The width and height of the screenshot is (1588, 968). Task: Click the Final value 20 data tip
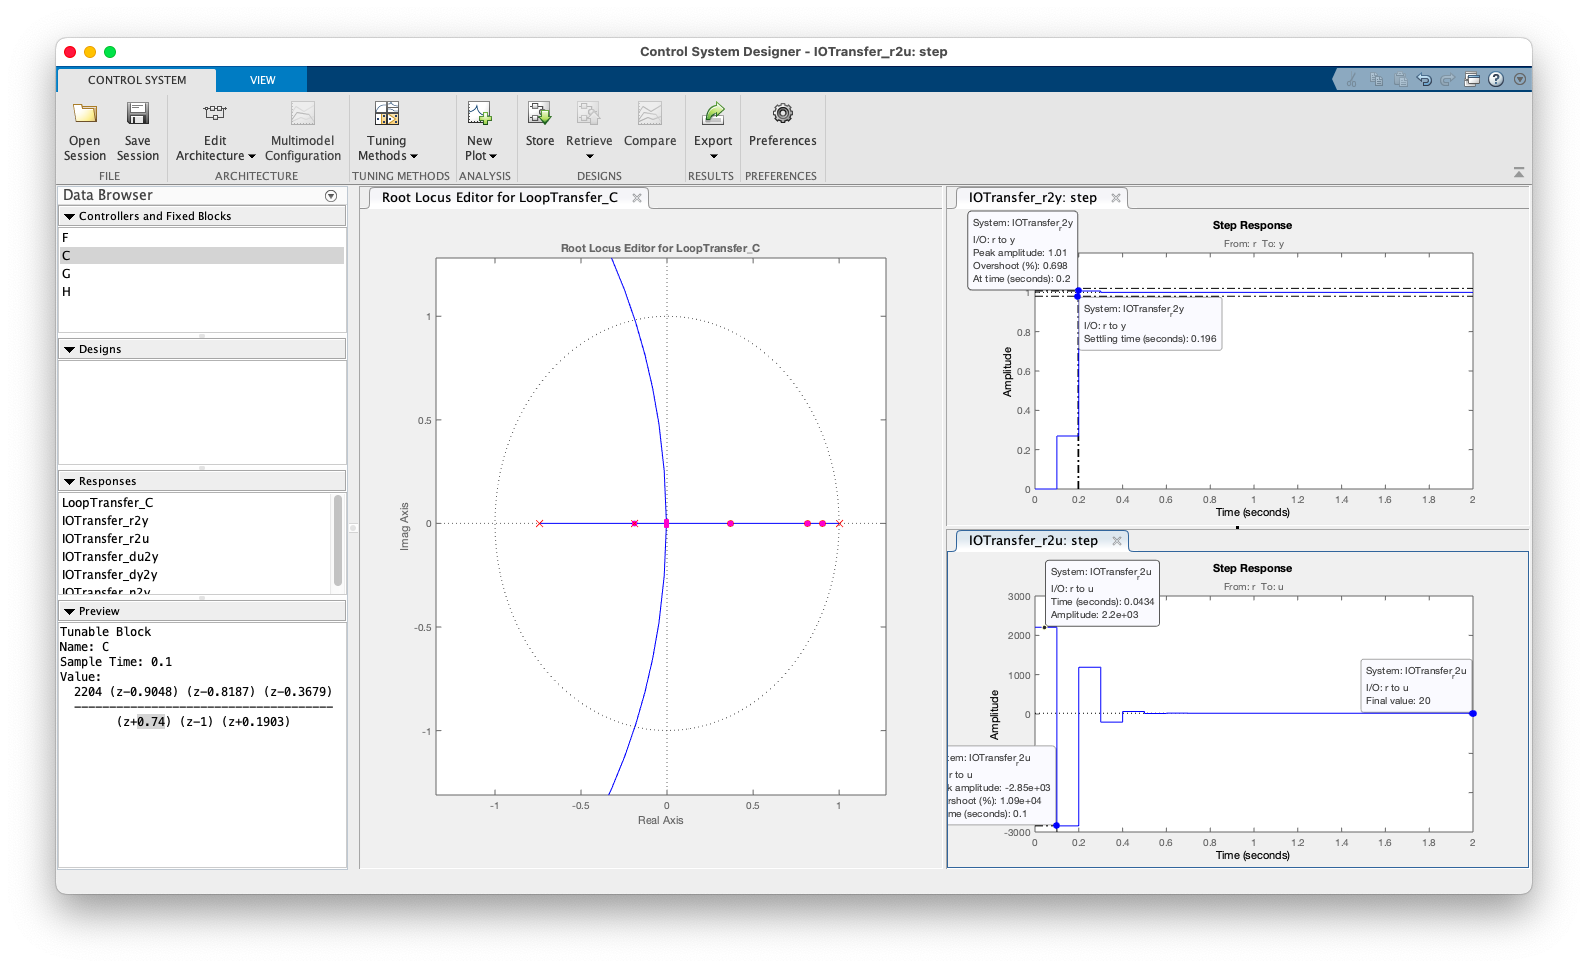[1415, 686]
